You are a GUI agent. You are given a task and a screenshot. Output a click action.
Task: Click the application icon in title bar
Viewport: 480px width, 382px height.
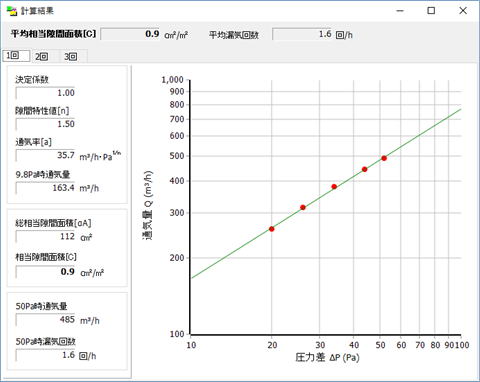(12, 11)
